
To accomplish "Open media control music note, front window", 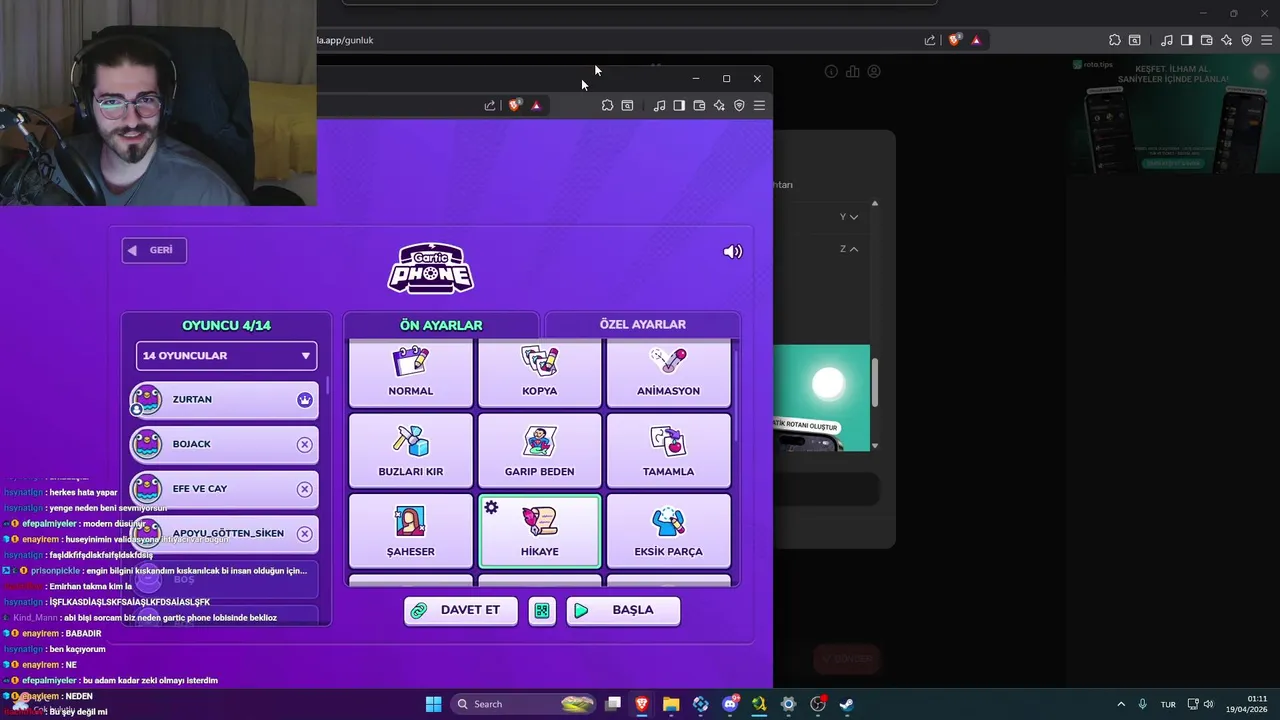I will 659,105.
